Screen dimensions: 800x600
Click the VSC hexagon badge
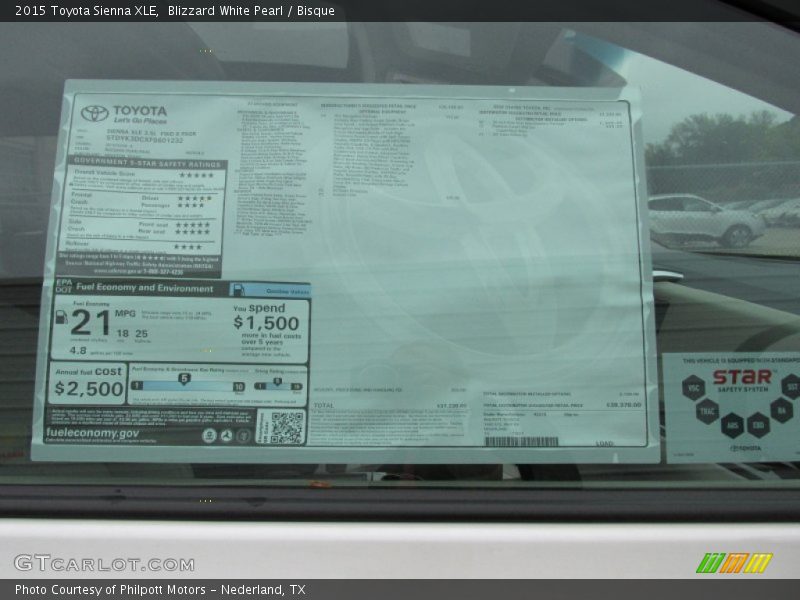(693, 387)
